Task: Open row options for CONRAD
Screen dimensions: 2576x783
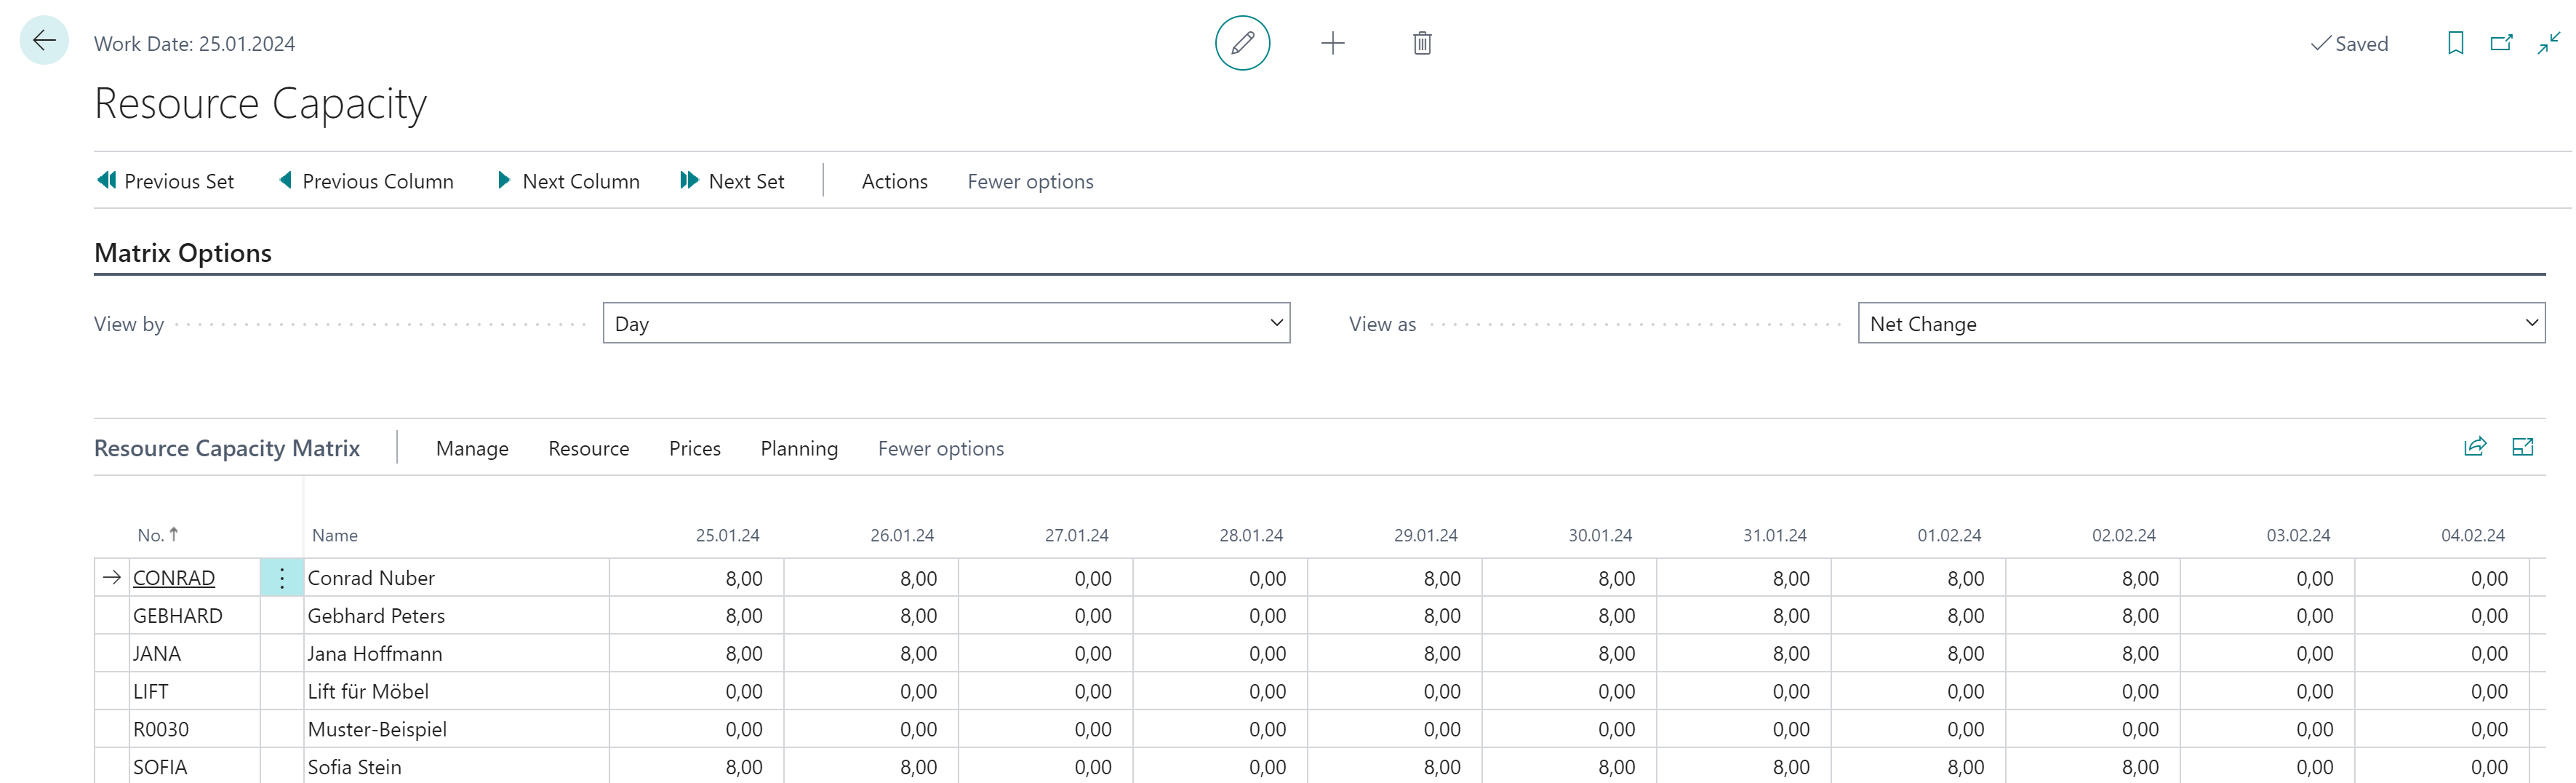Action: (x=282, y=578)
